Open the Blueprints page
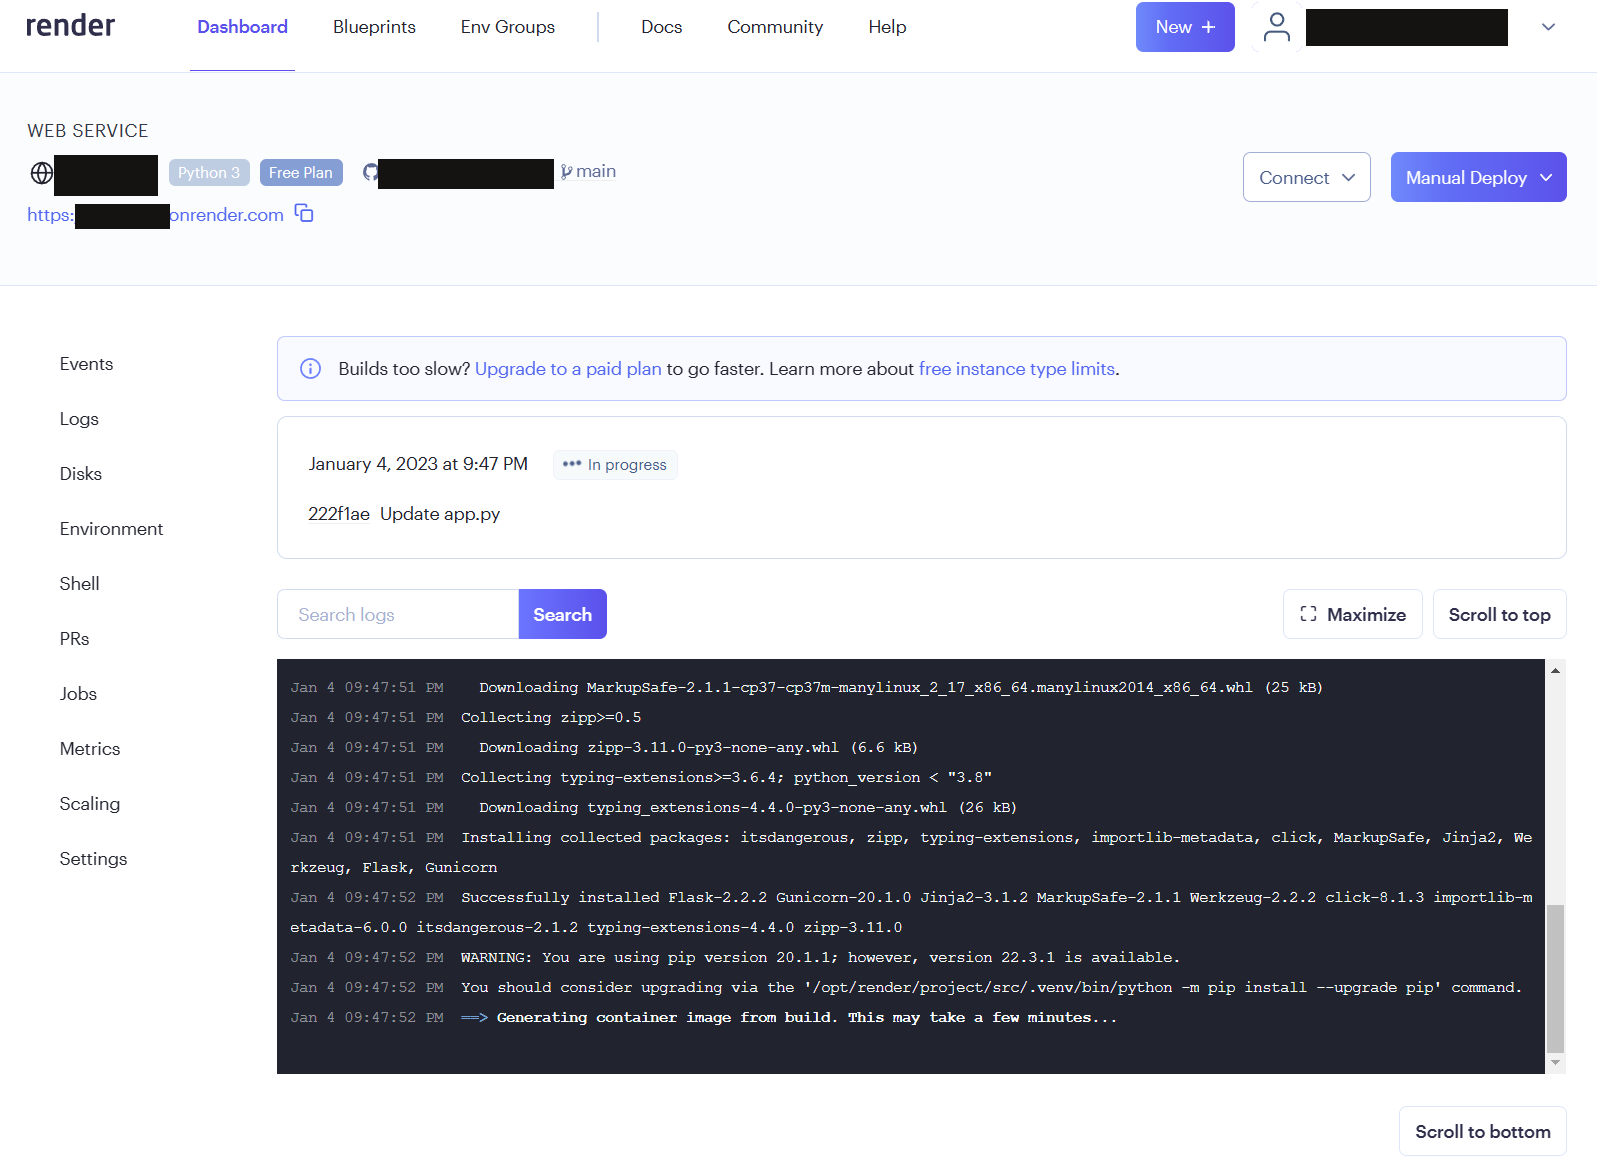This screenshot has height=1160, width=1597. tap(374, 27)
